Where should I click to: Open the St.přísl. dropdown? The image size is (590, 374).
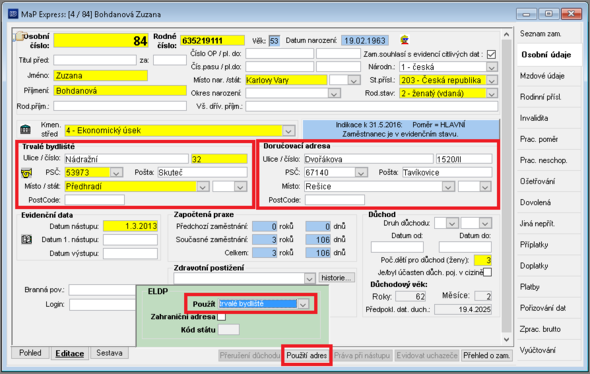[x=491, y=81]
